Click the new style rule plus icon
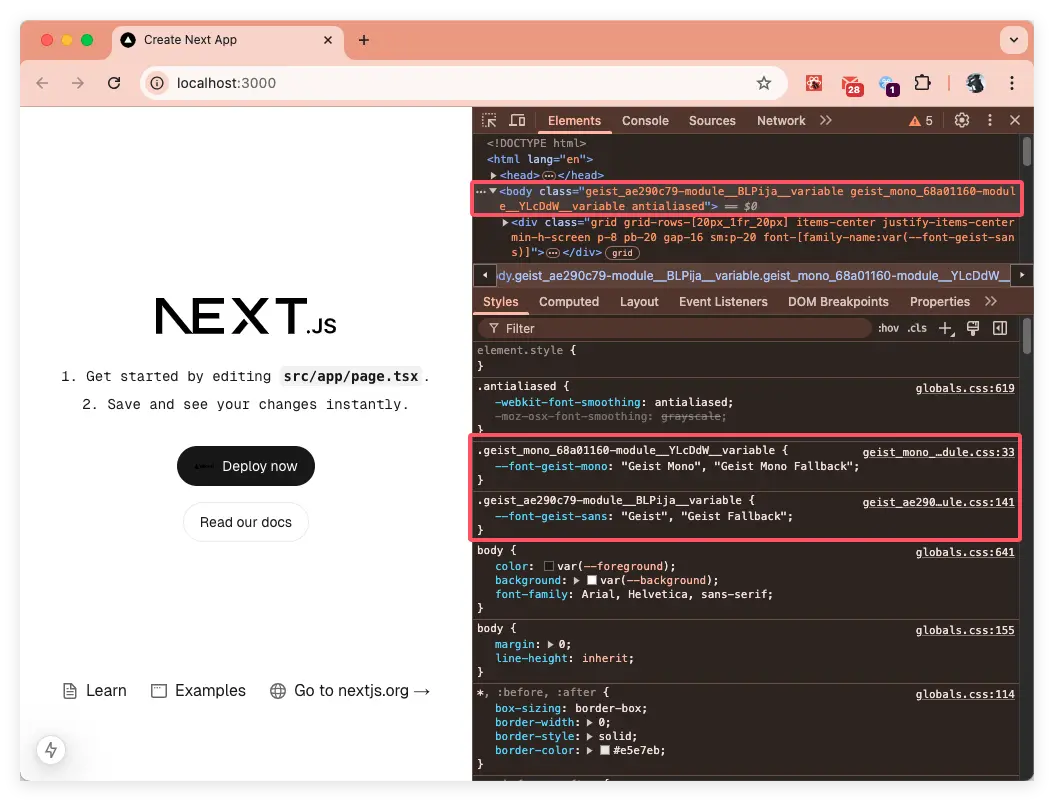Viewport: 1054px width, 801px height. (x=945, y=328)
